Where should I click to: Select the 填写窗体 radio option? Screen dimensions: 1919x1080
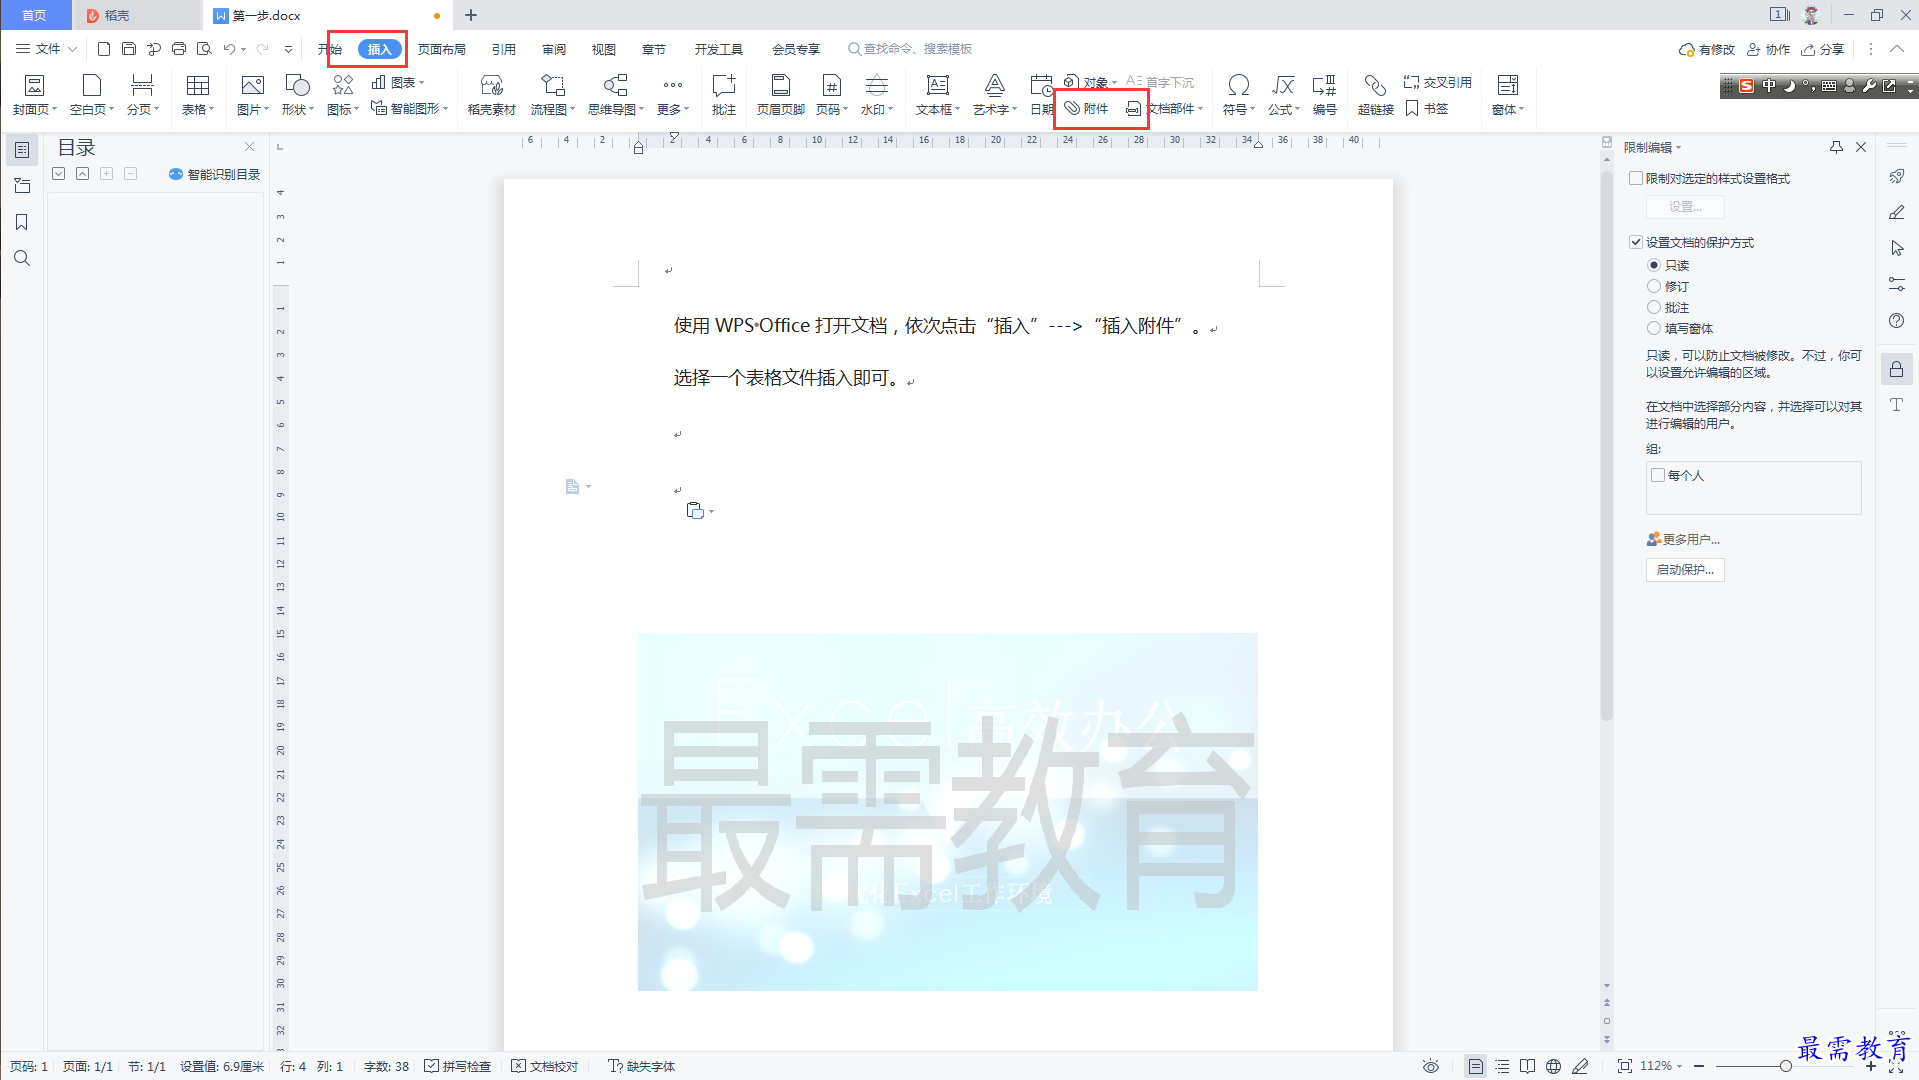[1654, 328]
